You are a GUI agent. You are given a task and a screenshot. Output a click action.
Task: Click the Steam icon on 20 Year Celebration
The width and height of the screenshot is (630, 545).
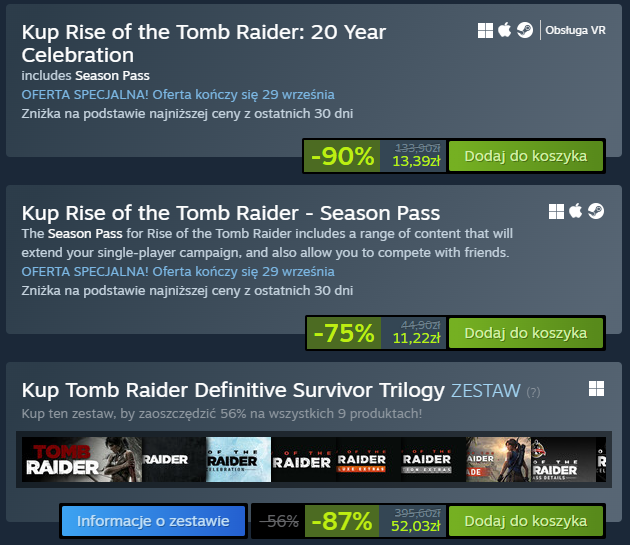coord(524,30)
